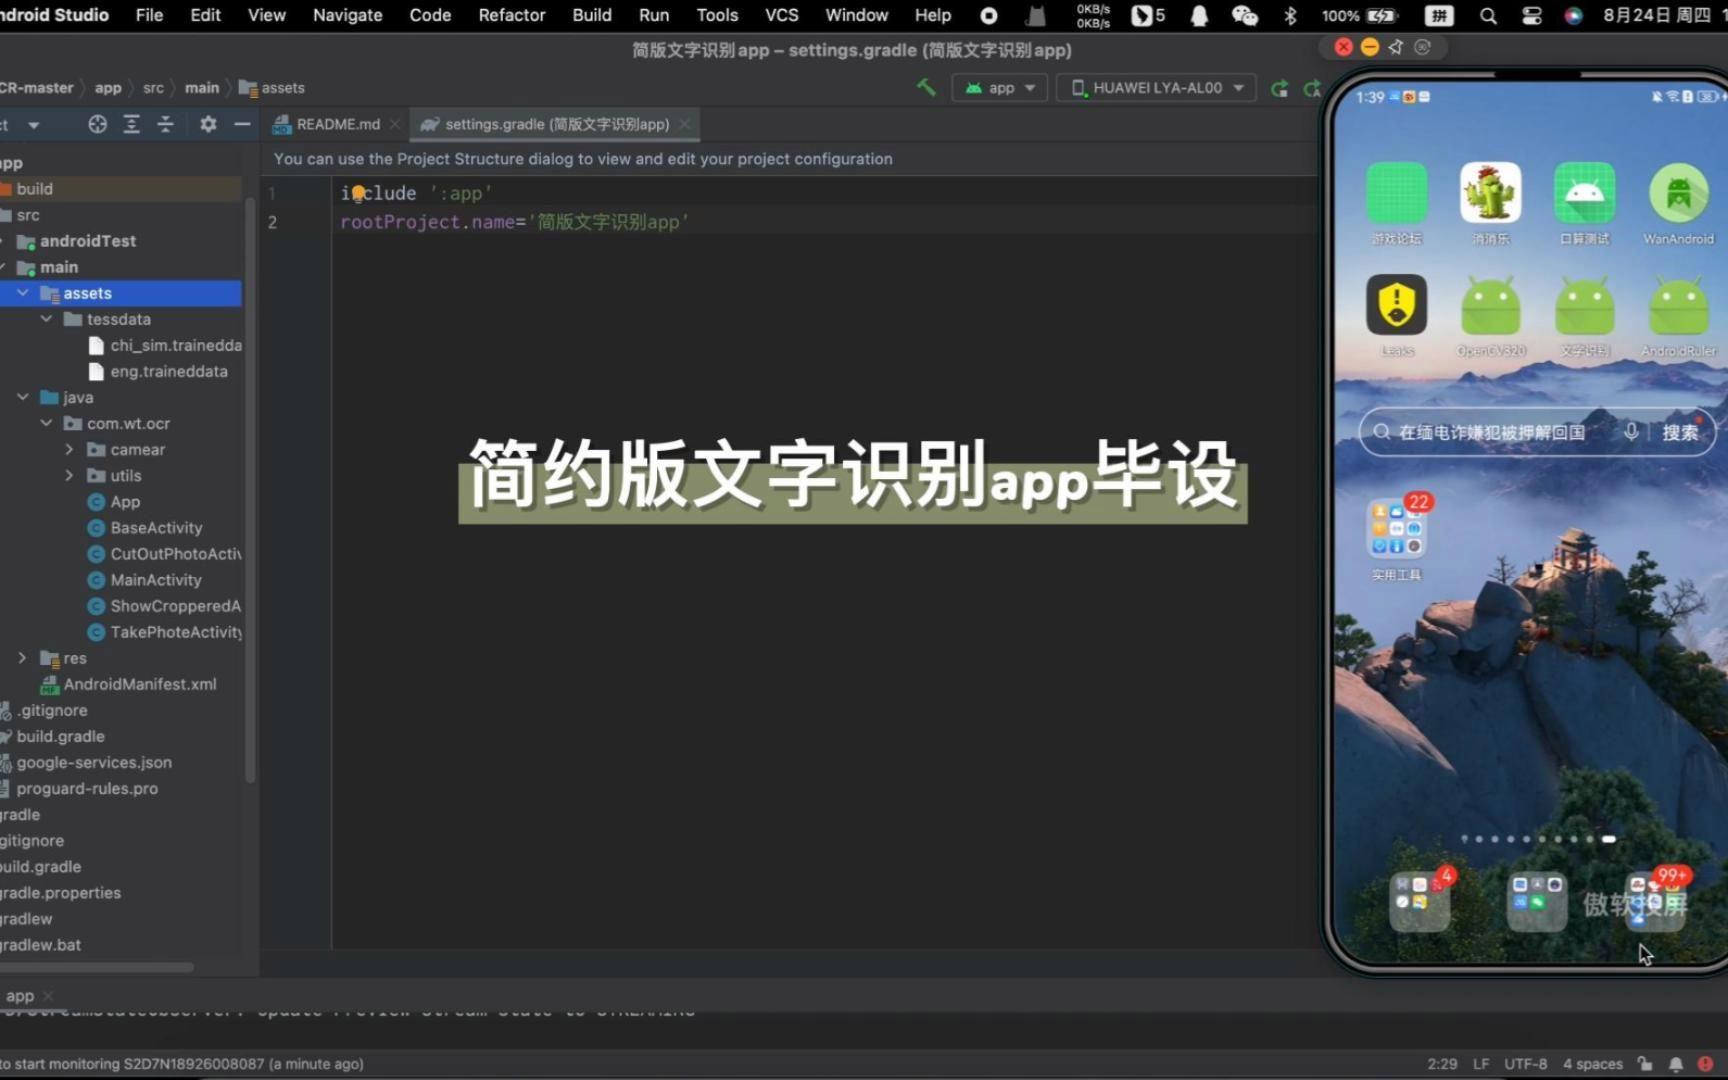This screenshot has width=1728, height=1080.
Task: Open the Project view selector dropdown arrow
Action: pos(33,125)
